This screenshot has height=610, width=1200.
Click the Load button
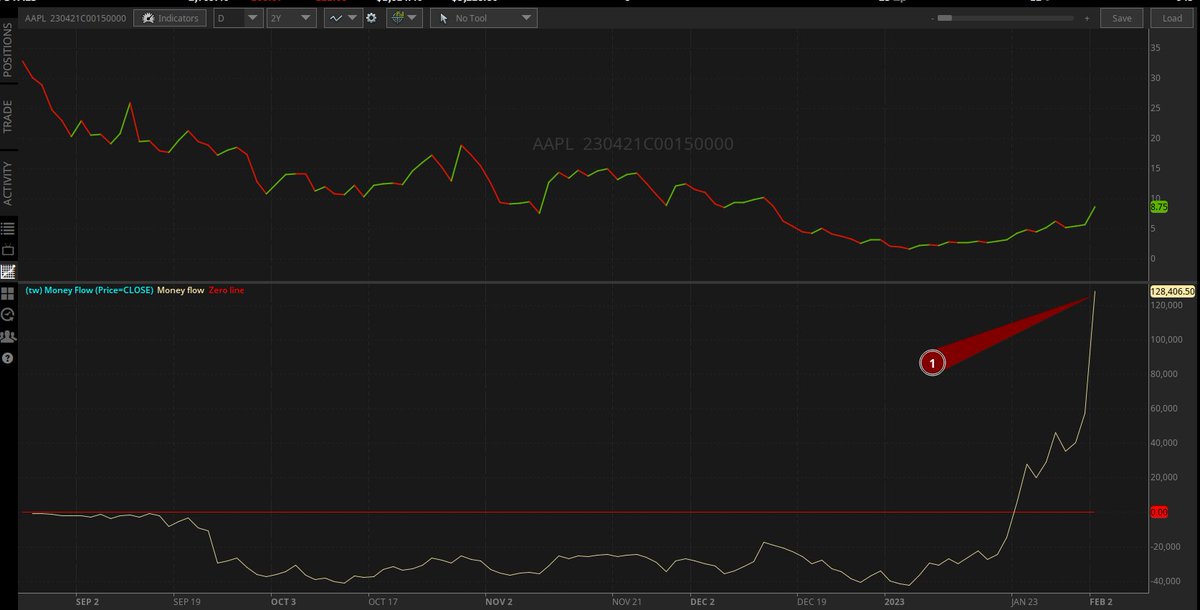tap(1172, 18)
